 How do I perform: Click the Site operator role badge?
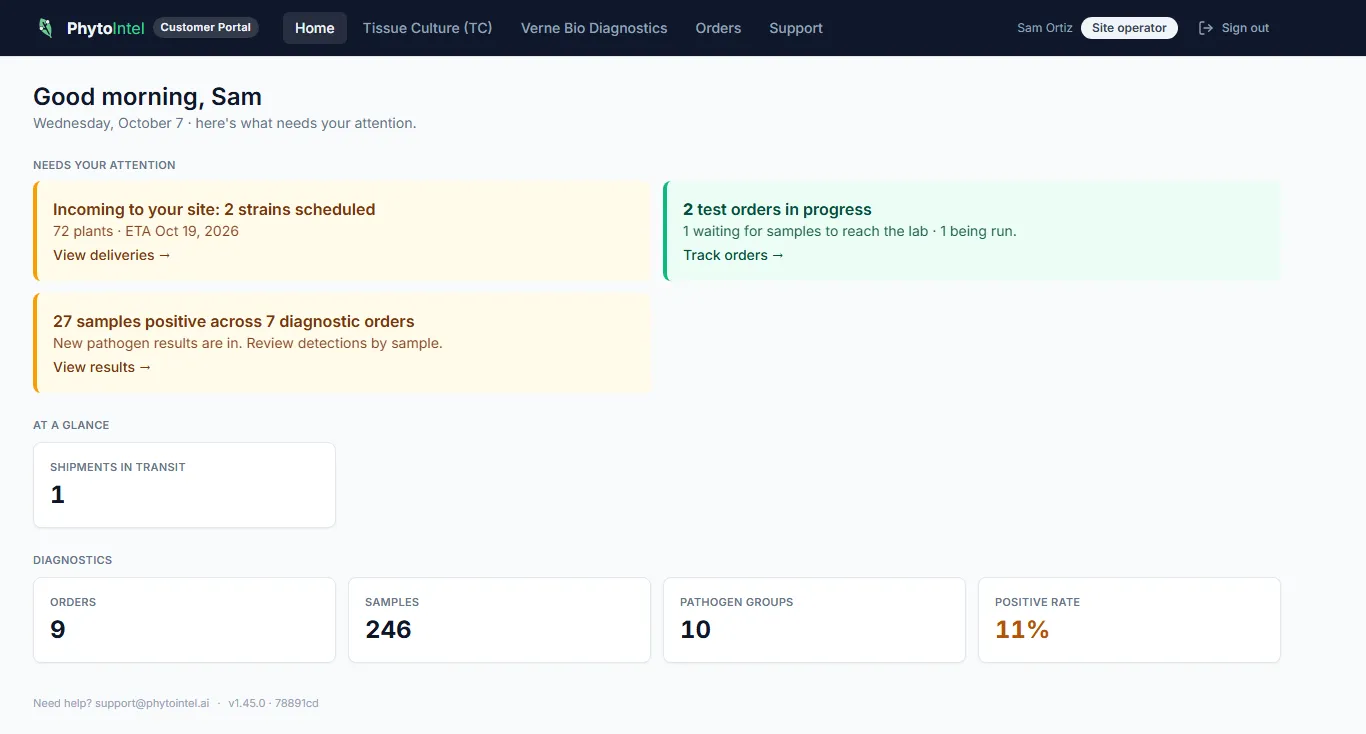1129,28
